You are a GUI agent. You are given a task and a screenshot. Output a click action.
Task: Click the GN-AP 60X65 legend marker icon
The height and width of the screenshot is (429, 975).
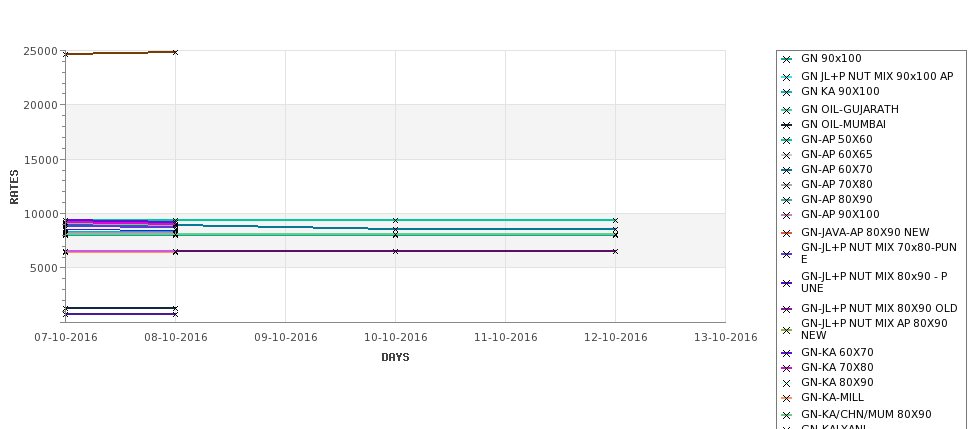coord(787,155)
